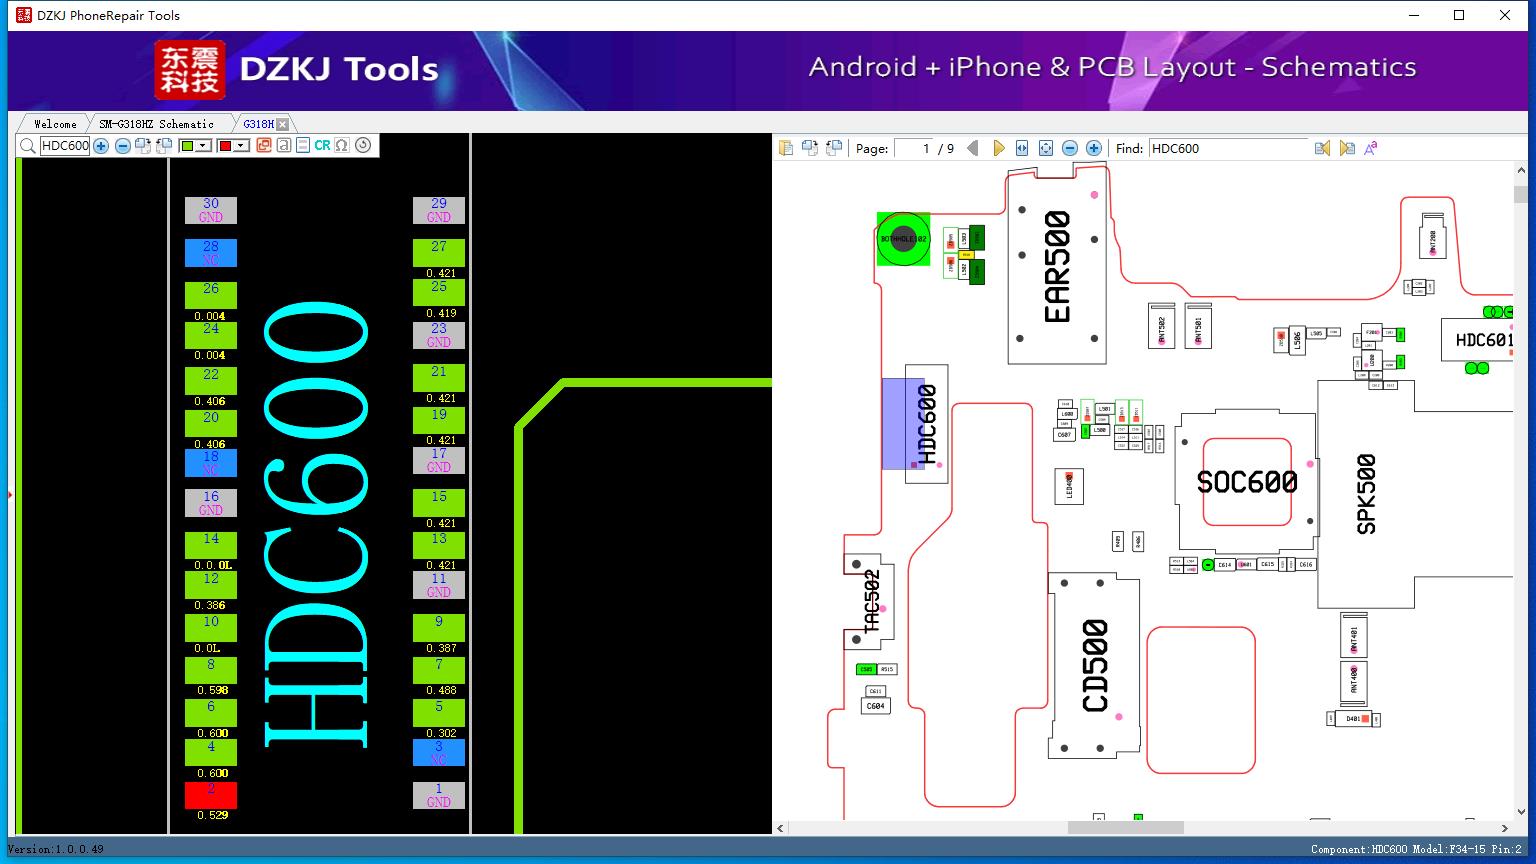Select the SOC600 chip on the board
The image size is (1536, 864).
(1247, 482)
